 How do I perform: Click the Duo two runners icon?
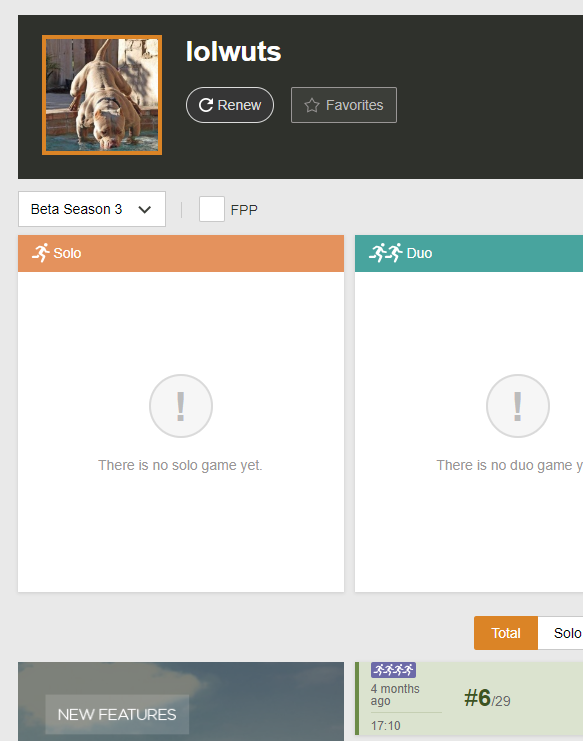386,253
